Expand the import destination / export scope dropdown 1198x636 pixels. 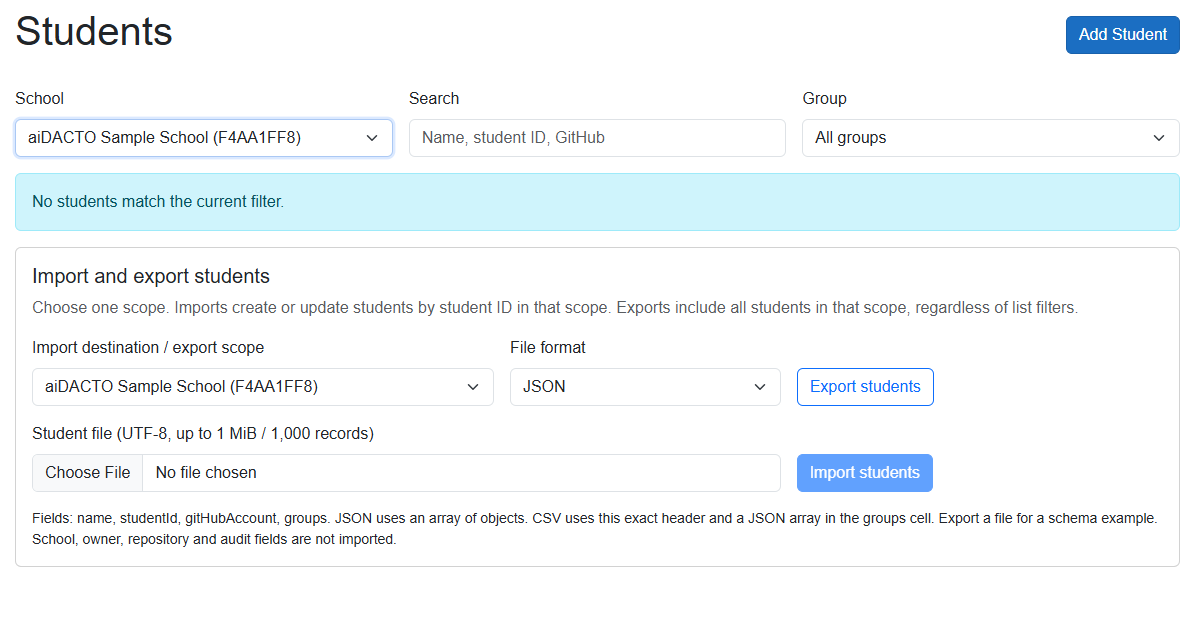click(262, 387)
